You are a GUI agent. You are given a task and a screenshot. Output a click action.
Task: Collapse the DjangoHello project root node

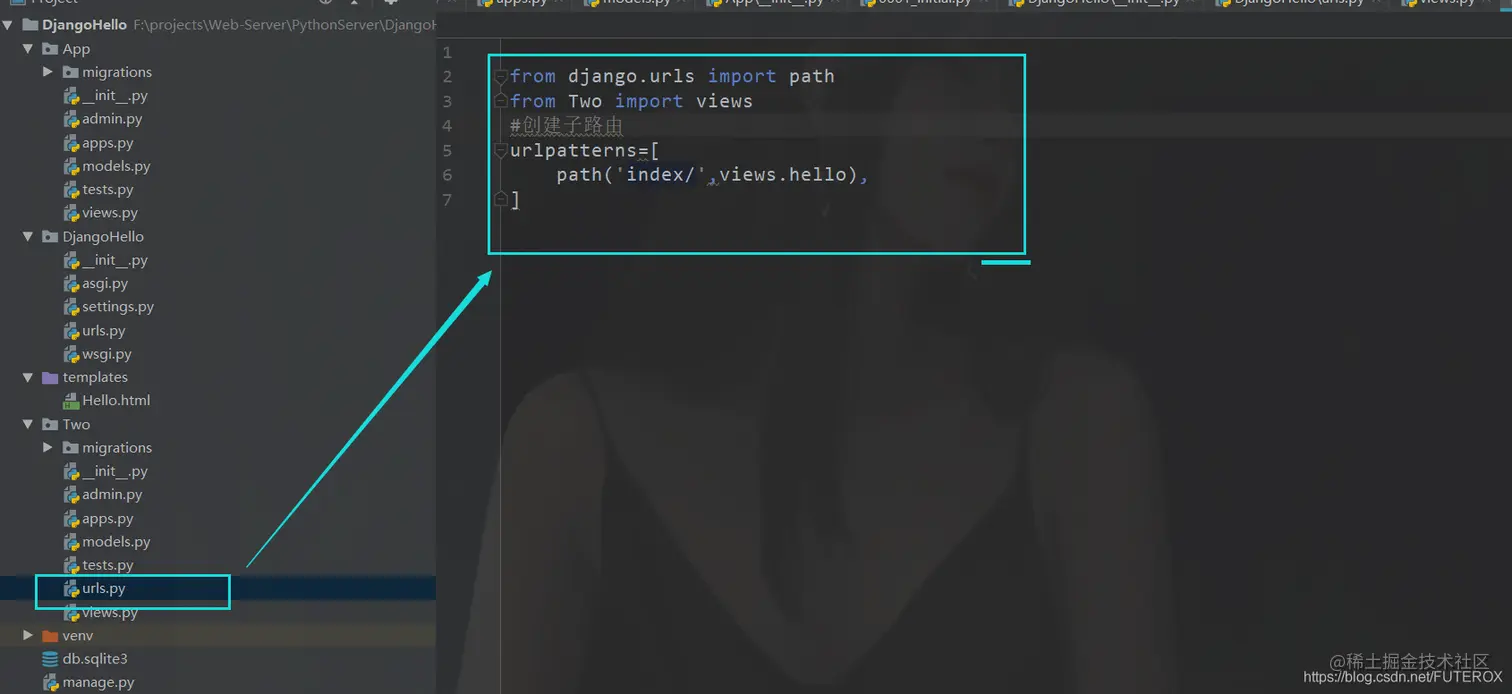[x=8, y=24]
